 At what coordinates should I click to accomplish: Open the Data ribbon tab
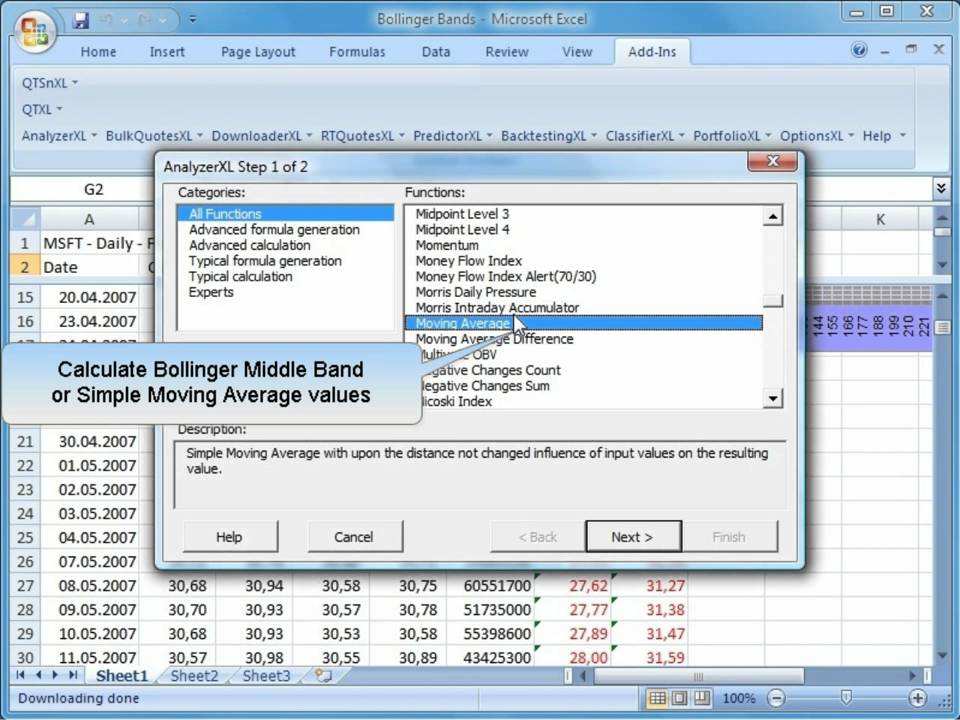(x=436, y=52)
